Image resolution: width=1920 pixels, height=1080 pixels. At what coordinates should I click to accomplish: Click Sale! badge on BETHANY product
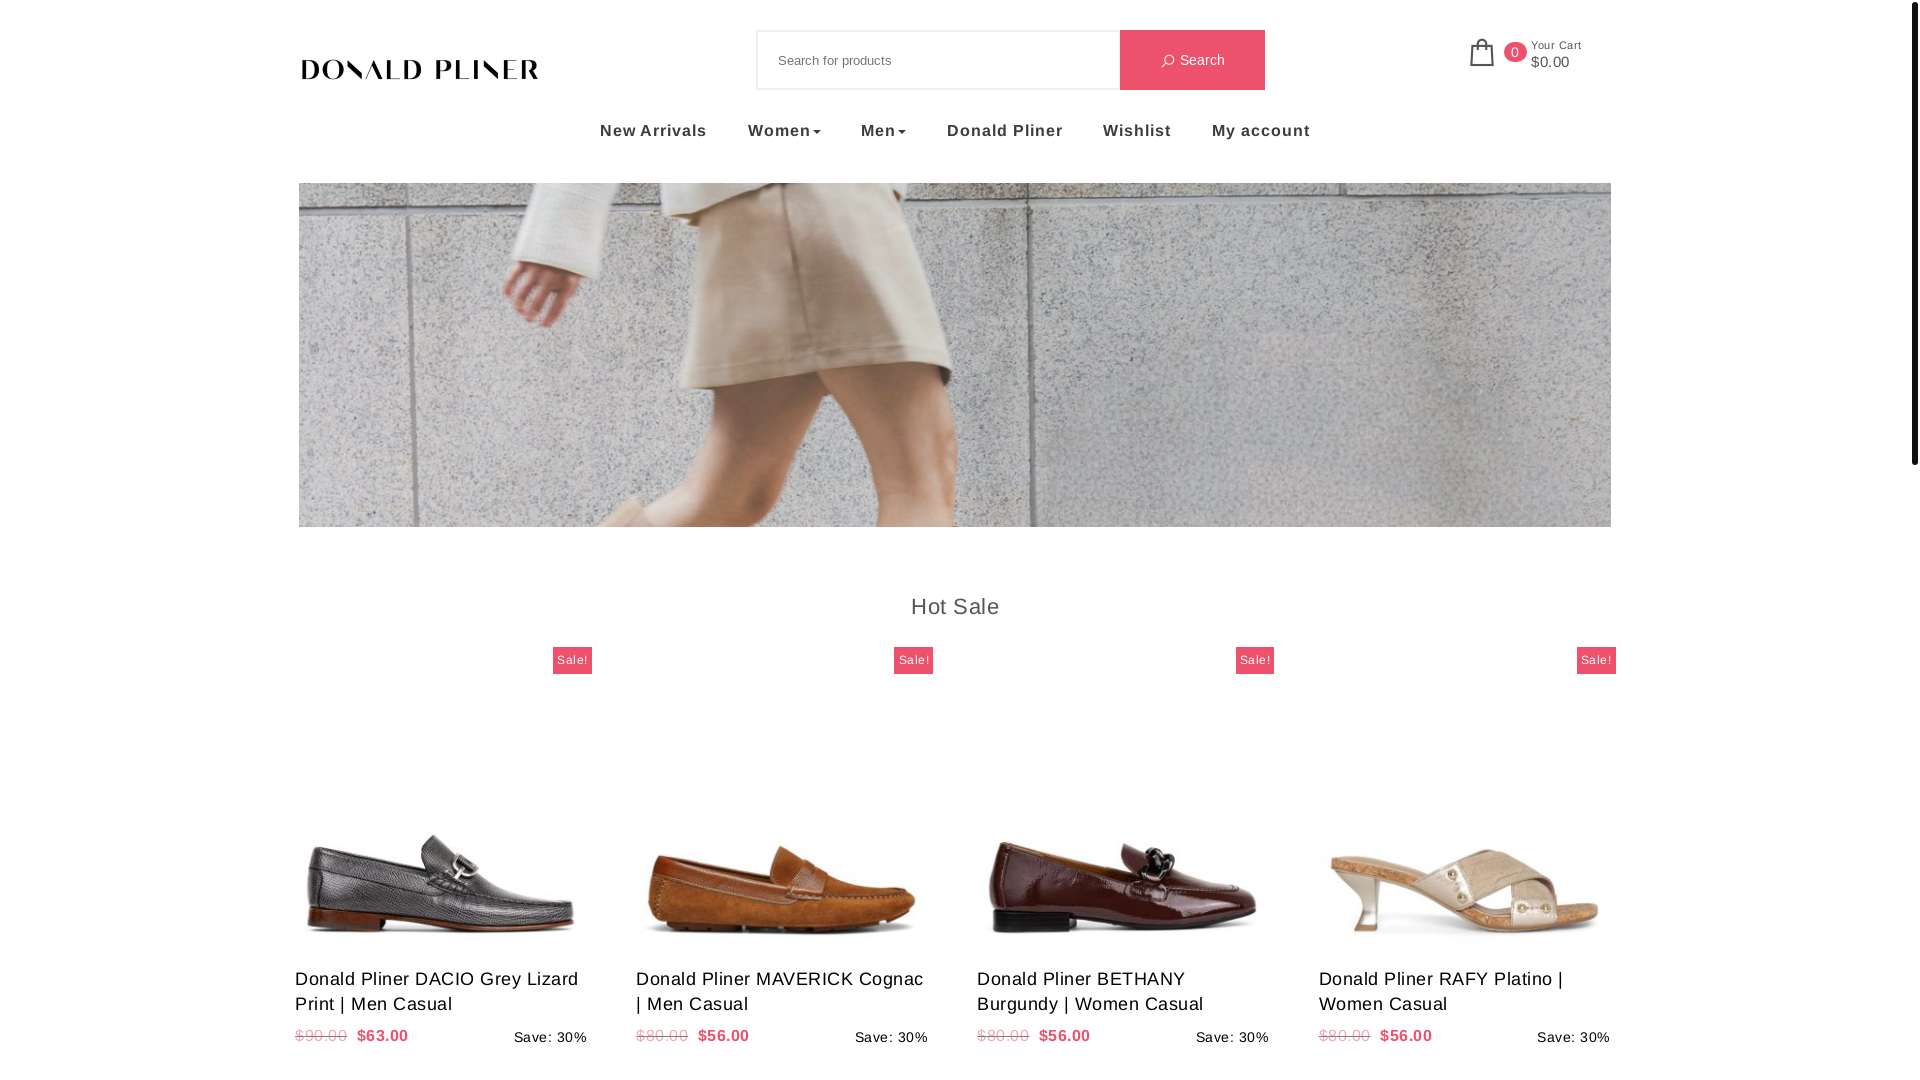pos(1255,660)
